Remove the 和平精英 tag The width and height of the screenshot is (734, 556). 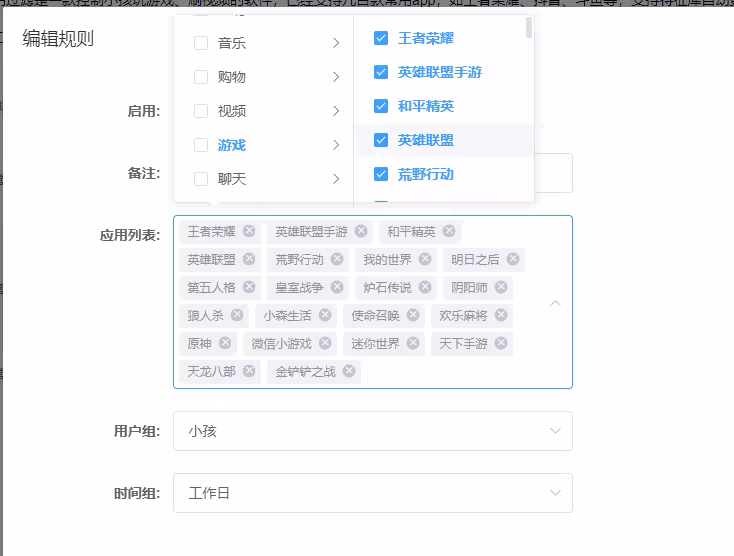[449, 231]
